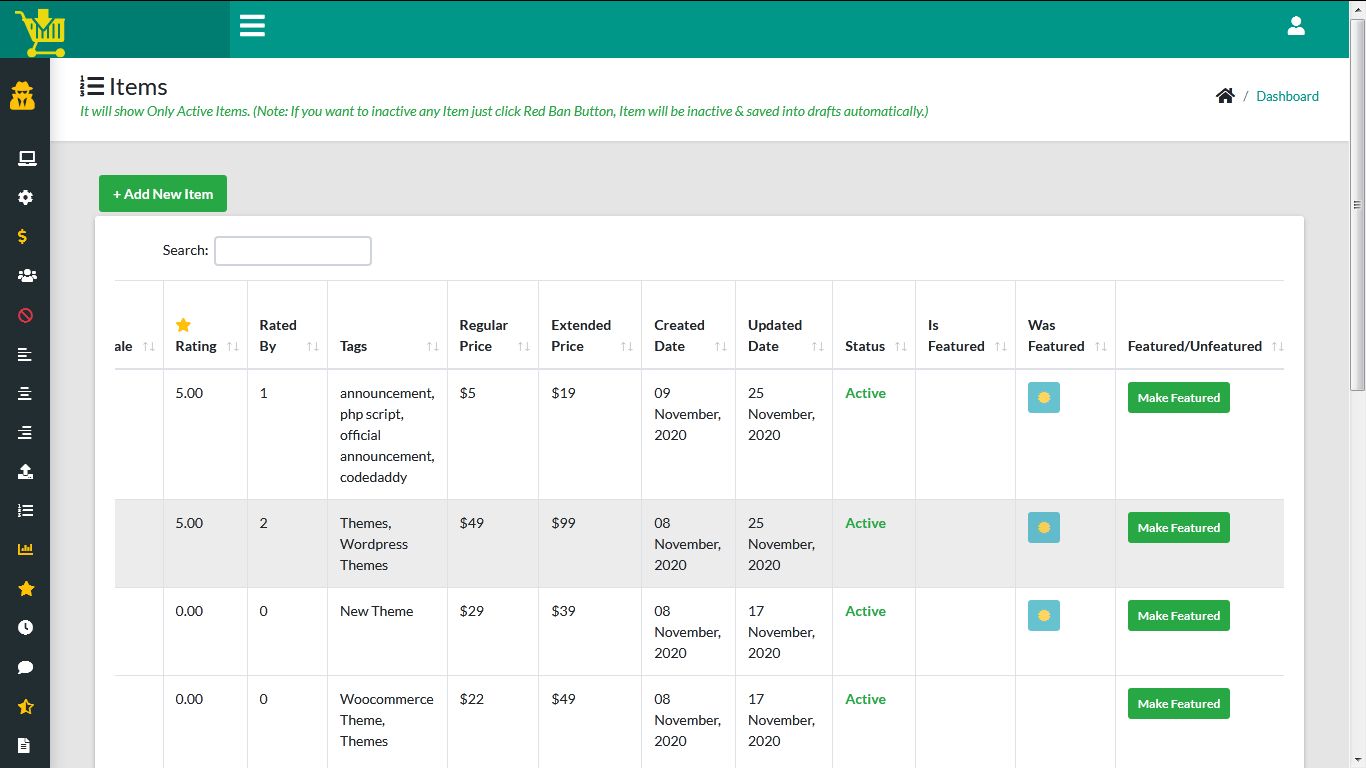
Task: Open the settings gear in sidebar
Action: coord(26,198)
